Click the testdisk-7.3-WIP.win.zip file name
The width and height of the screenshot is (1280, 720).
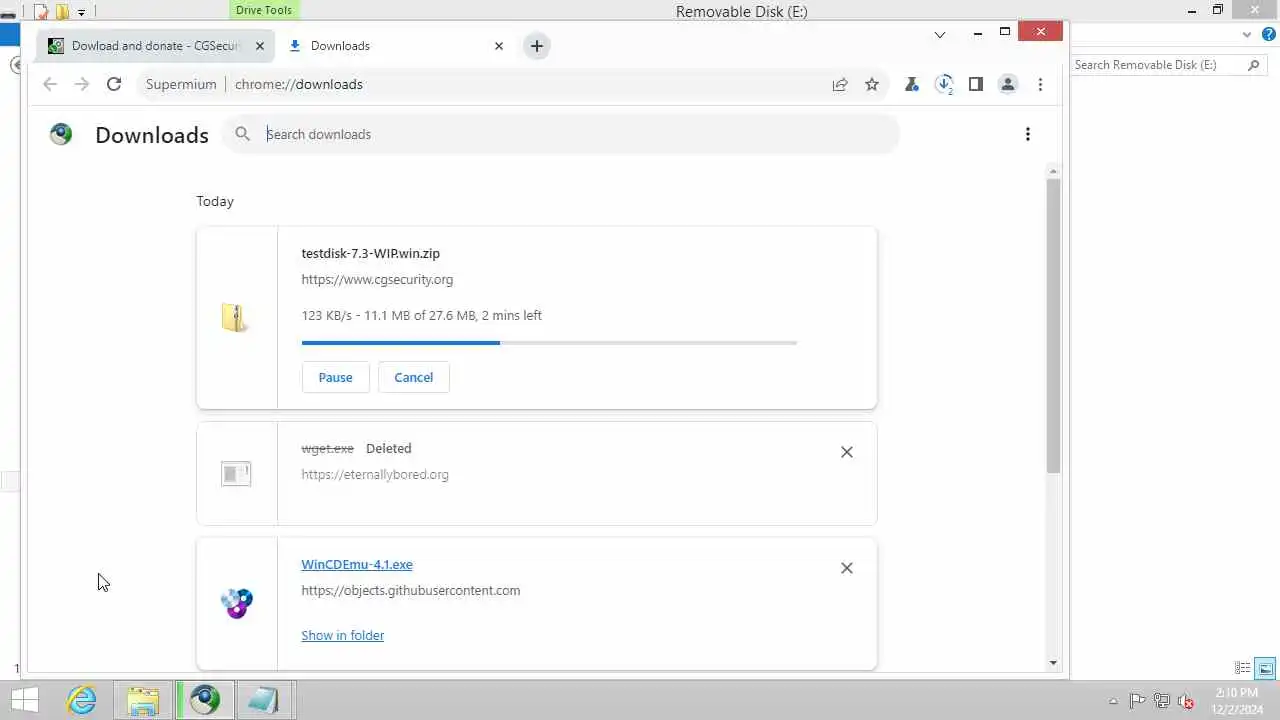(x=370, y=253)
